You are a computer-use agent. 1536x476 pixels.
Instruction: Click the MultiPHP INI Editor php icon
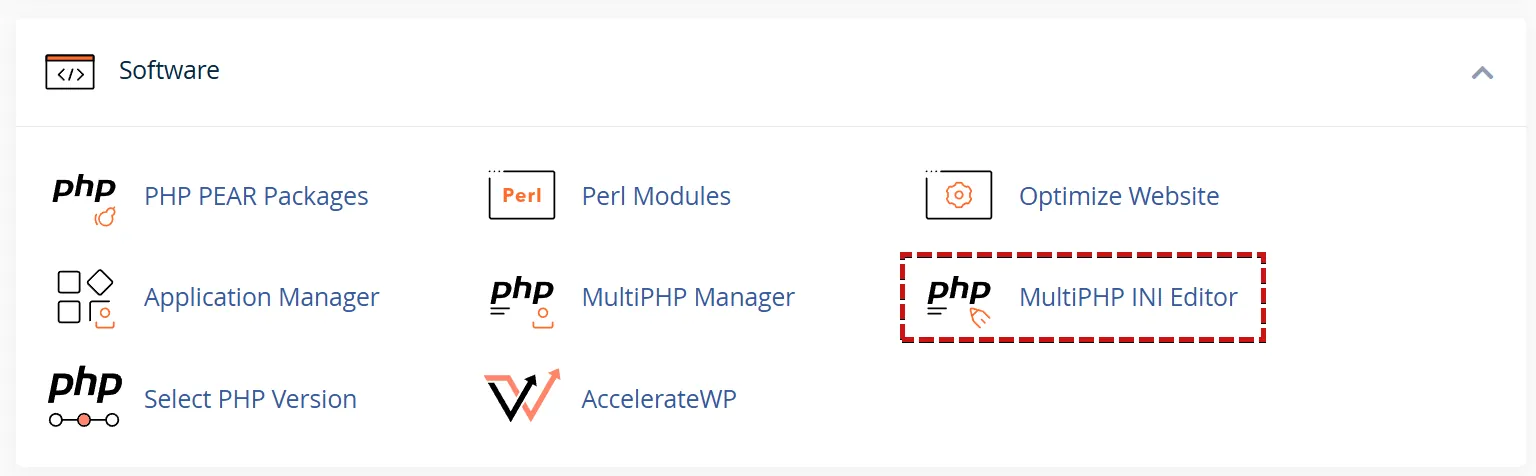point(958,300)
